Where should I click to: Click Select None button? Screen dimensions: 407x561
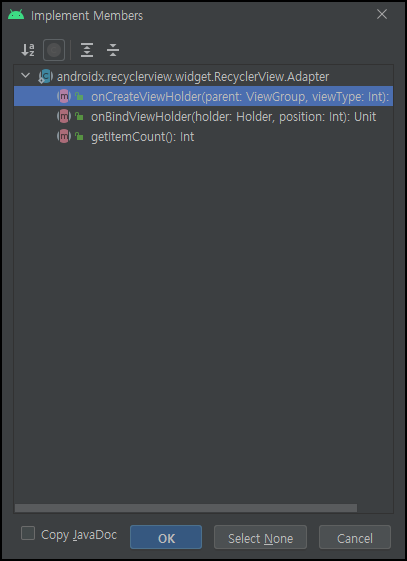[x=260, y=537]
